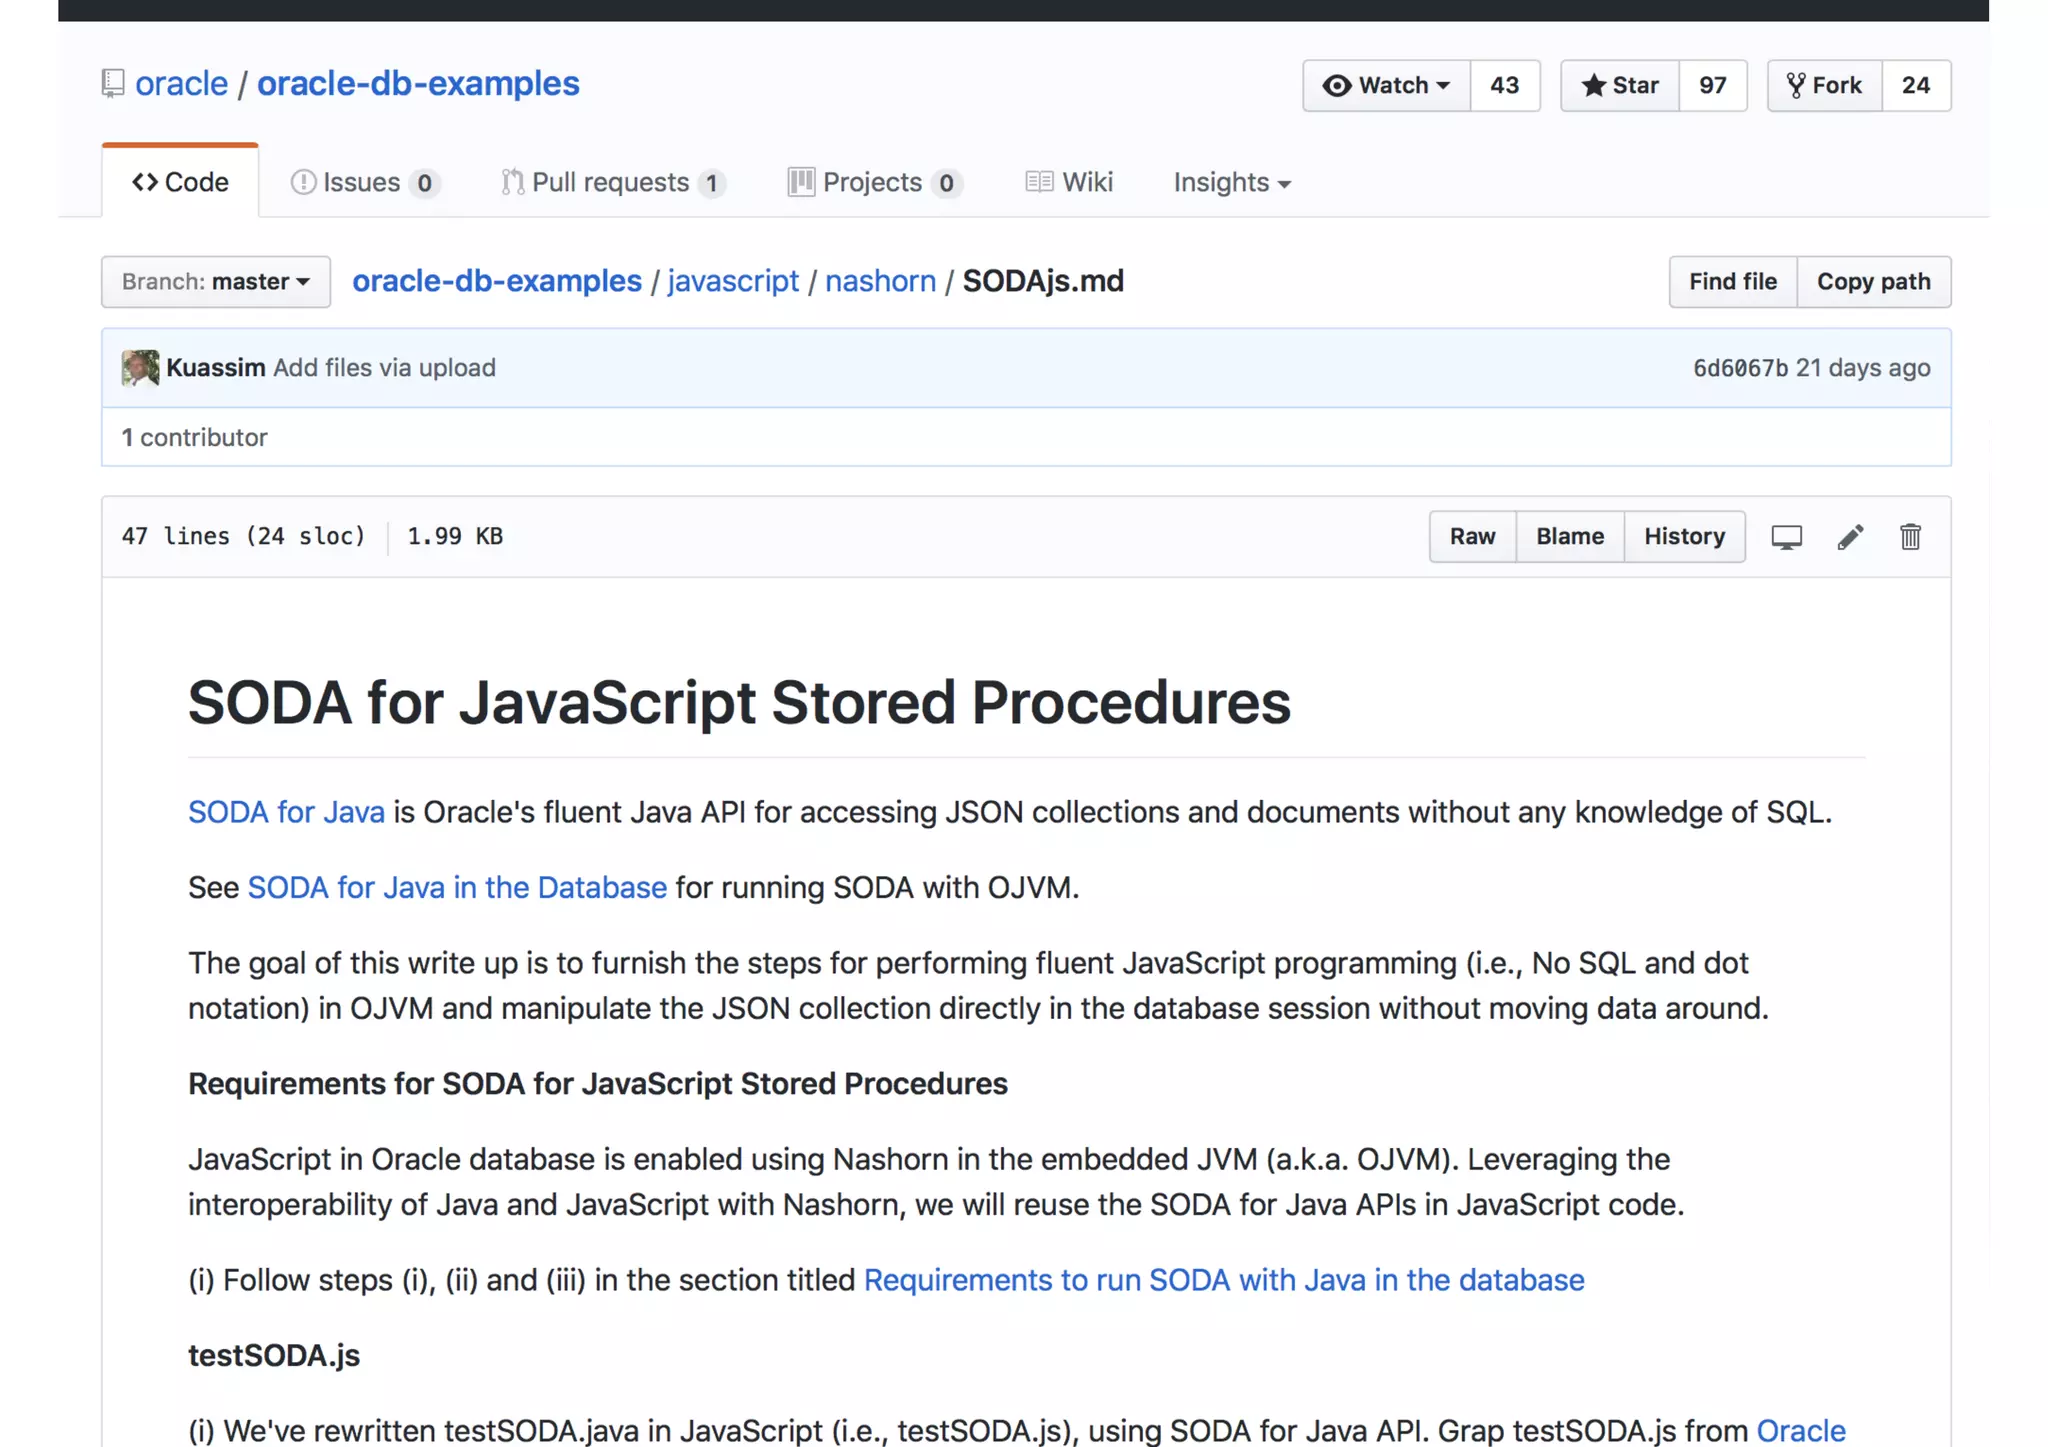Open the SODA for Java link
Viewport: 2048px width, 1447px height.
pos(286,812)
